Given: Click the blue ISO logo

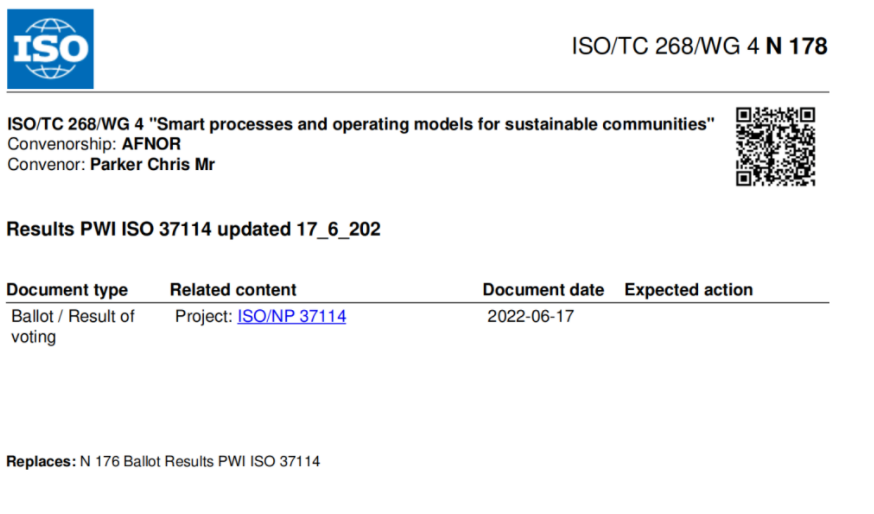Looking at the screenshot, I should (x=50, y=48).
